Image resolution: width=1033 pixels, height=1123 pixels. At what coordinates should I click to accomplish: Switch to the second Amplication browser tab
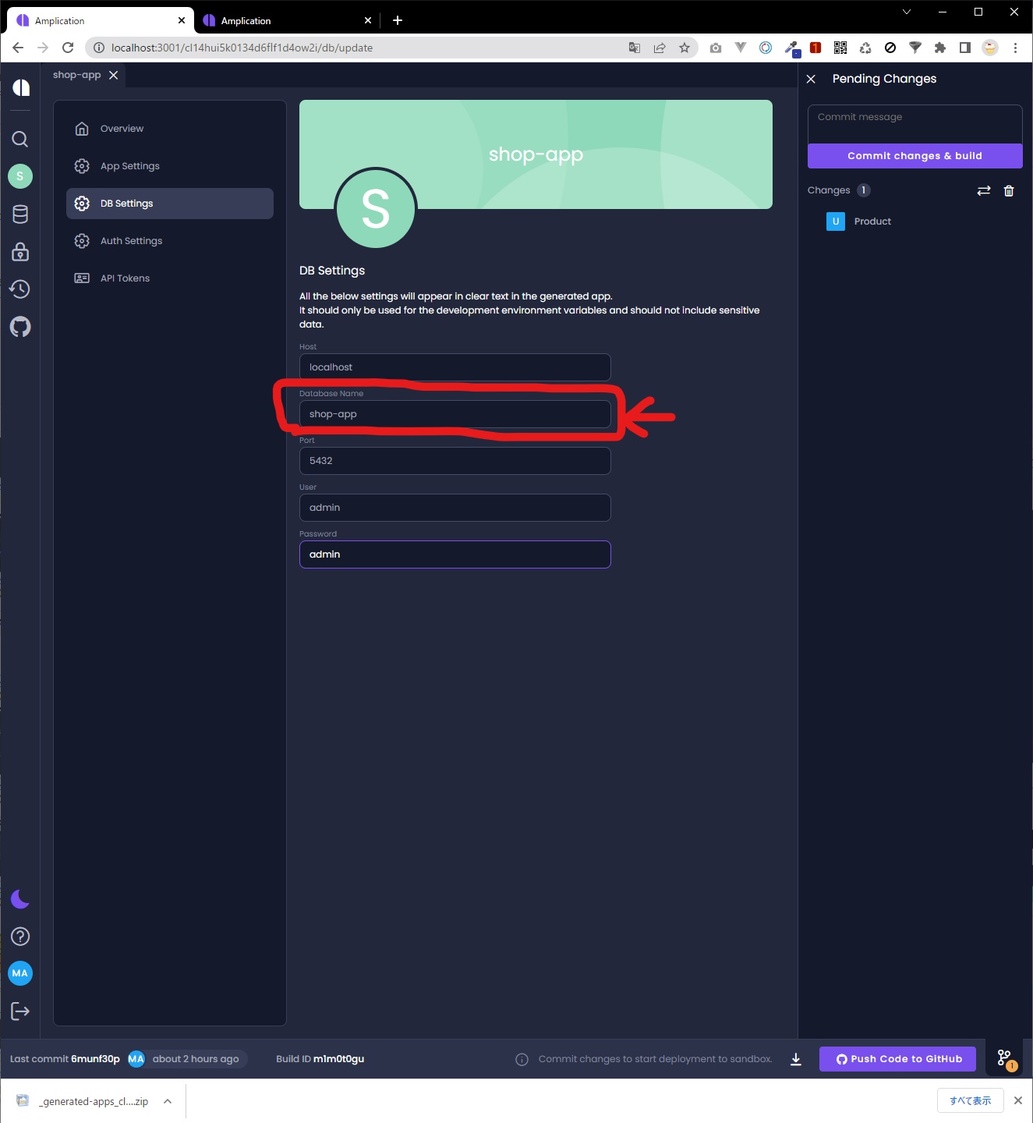pyautogui.click(x=287, y=21)
